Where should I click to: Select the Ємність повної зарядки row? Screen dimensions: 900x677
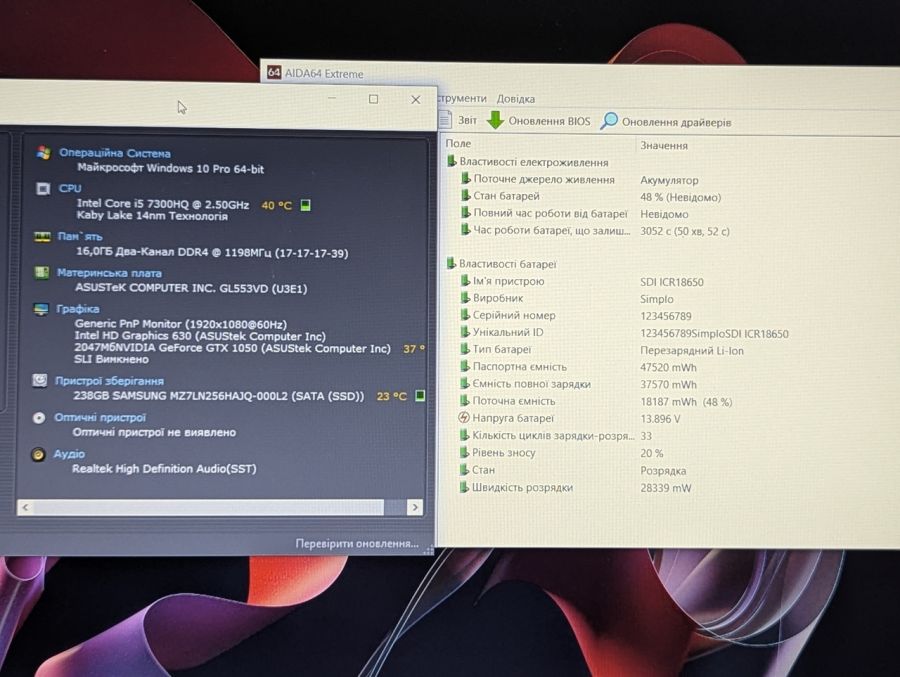579,384
